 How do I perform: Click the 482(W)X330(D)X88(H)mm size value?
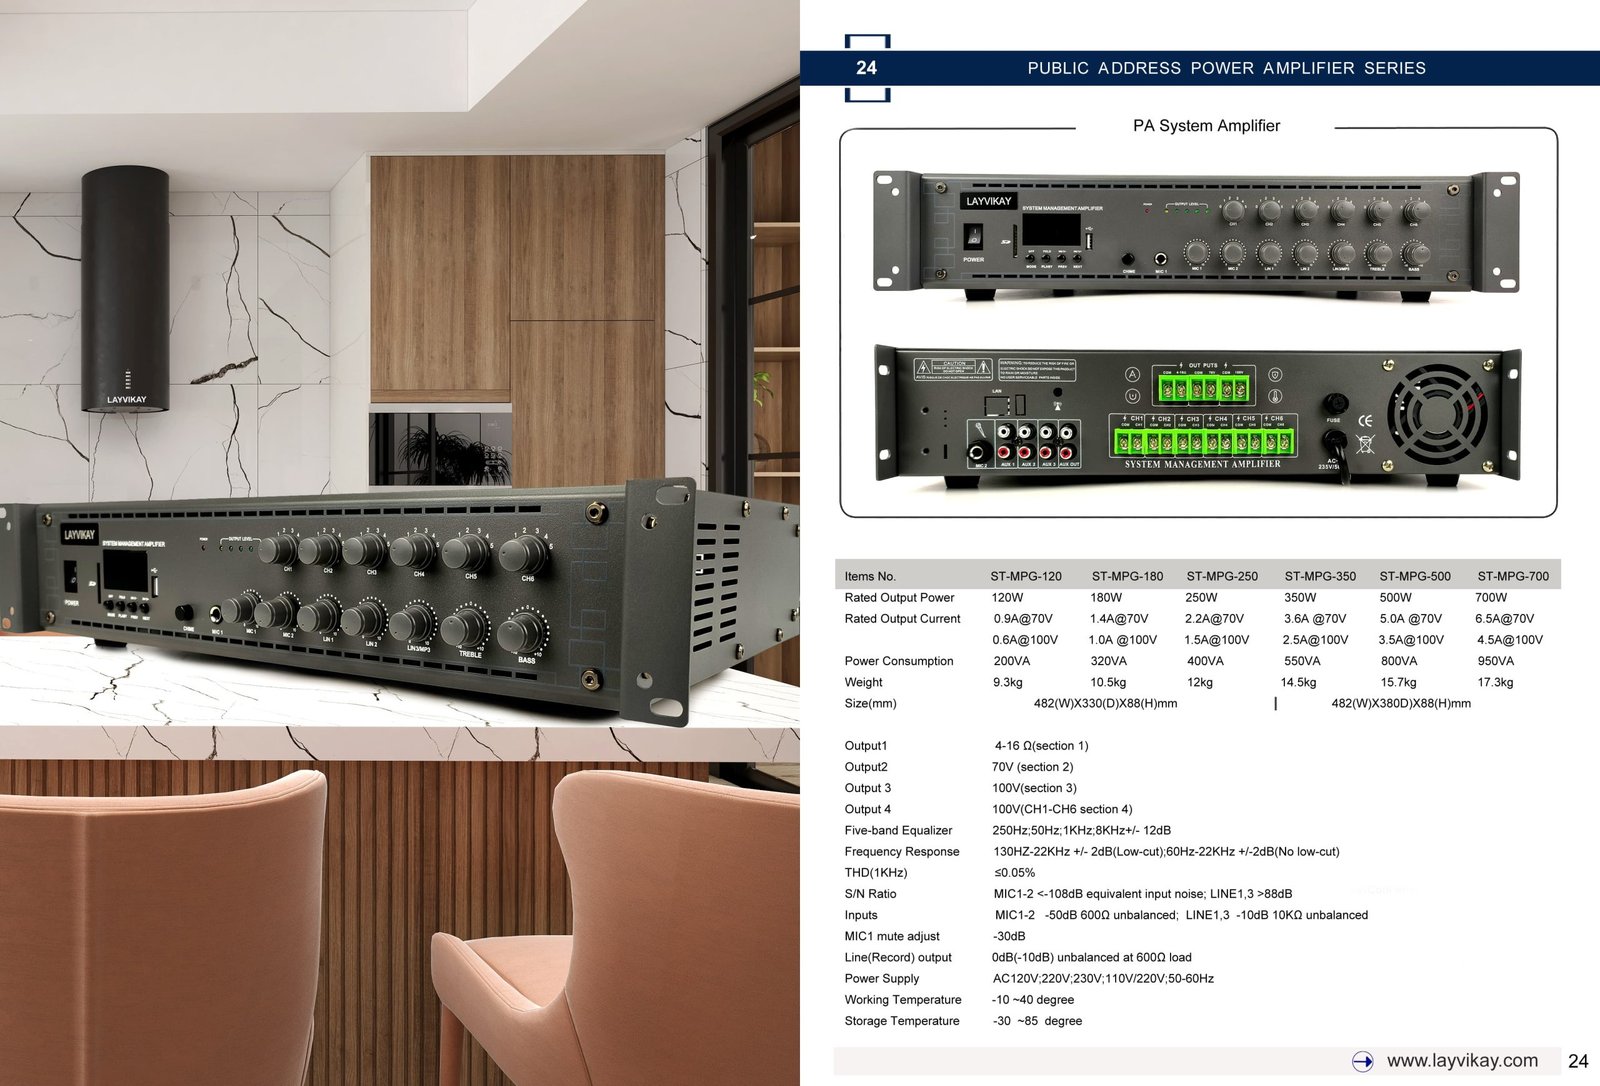pos(1105,703)
